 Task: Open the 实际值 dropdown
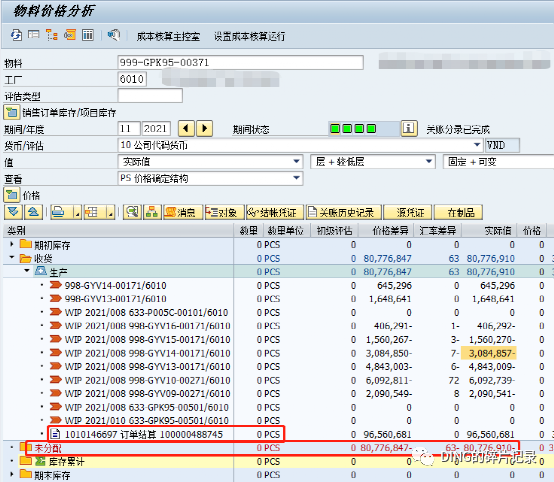296,161
